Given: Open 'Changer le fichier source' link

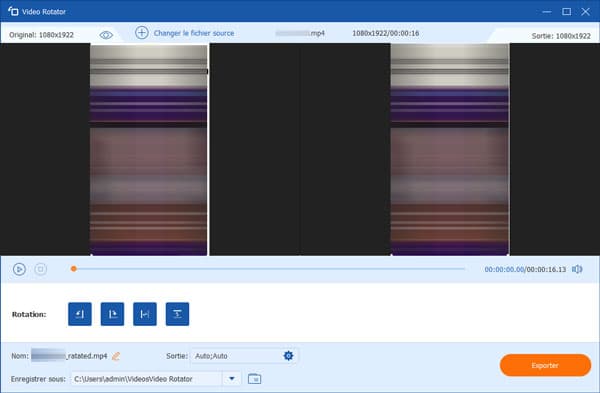Looking at the screenshot, I should [x=194, y=33].
